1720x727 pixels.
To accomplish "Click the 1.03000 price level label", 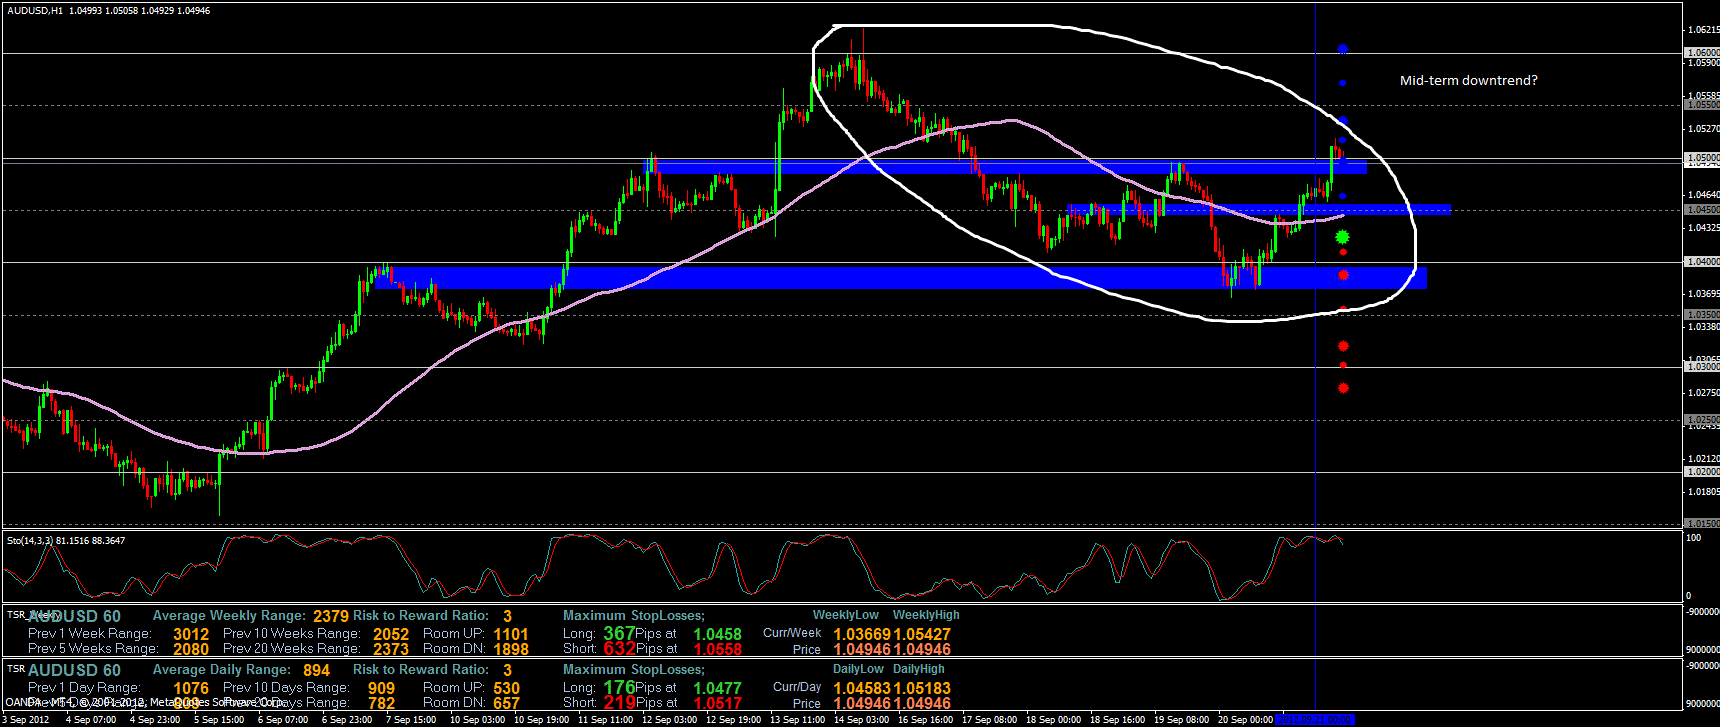I will (1702, 367).
